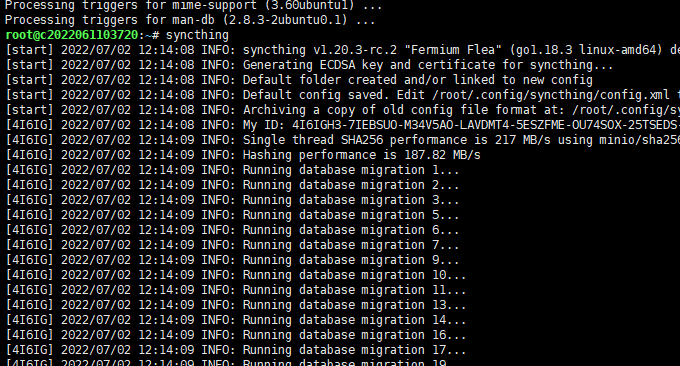Click 'Running database migration 6...' line
The width and height of the screenshot is (680, 366).
pyautogui.click(x=232, y=230)
